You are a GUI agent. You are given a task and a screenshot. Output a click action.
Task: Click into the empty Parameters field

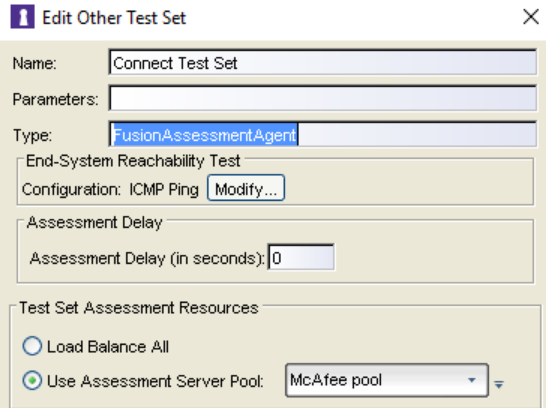(322, 99)
